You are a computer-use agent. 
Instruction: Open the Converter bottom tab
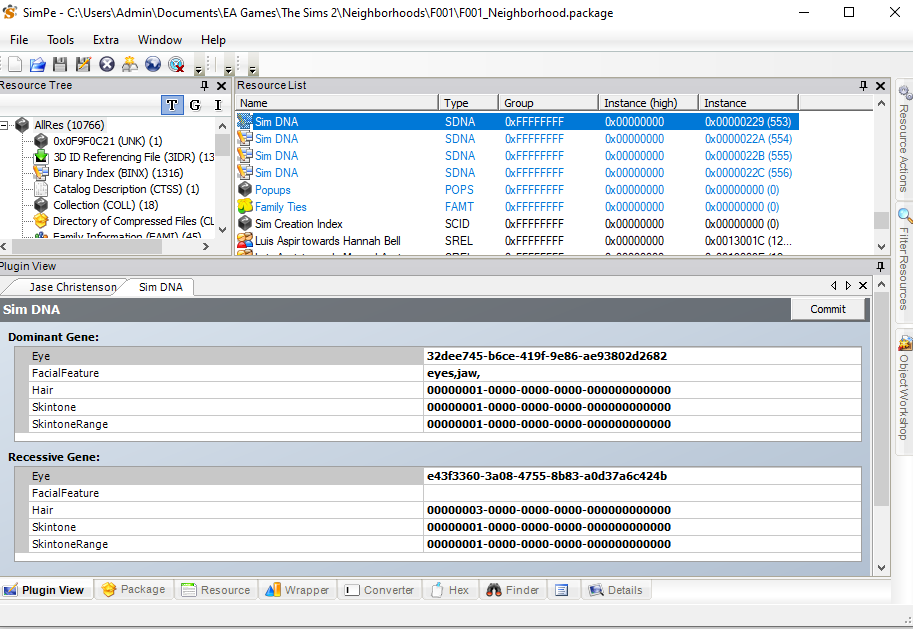point(379,590)
